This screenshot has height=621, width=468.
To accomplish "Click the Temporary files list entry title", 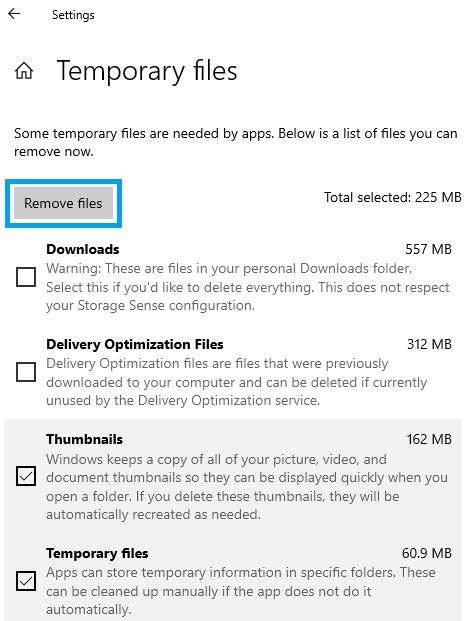I will [97, 553].
